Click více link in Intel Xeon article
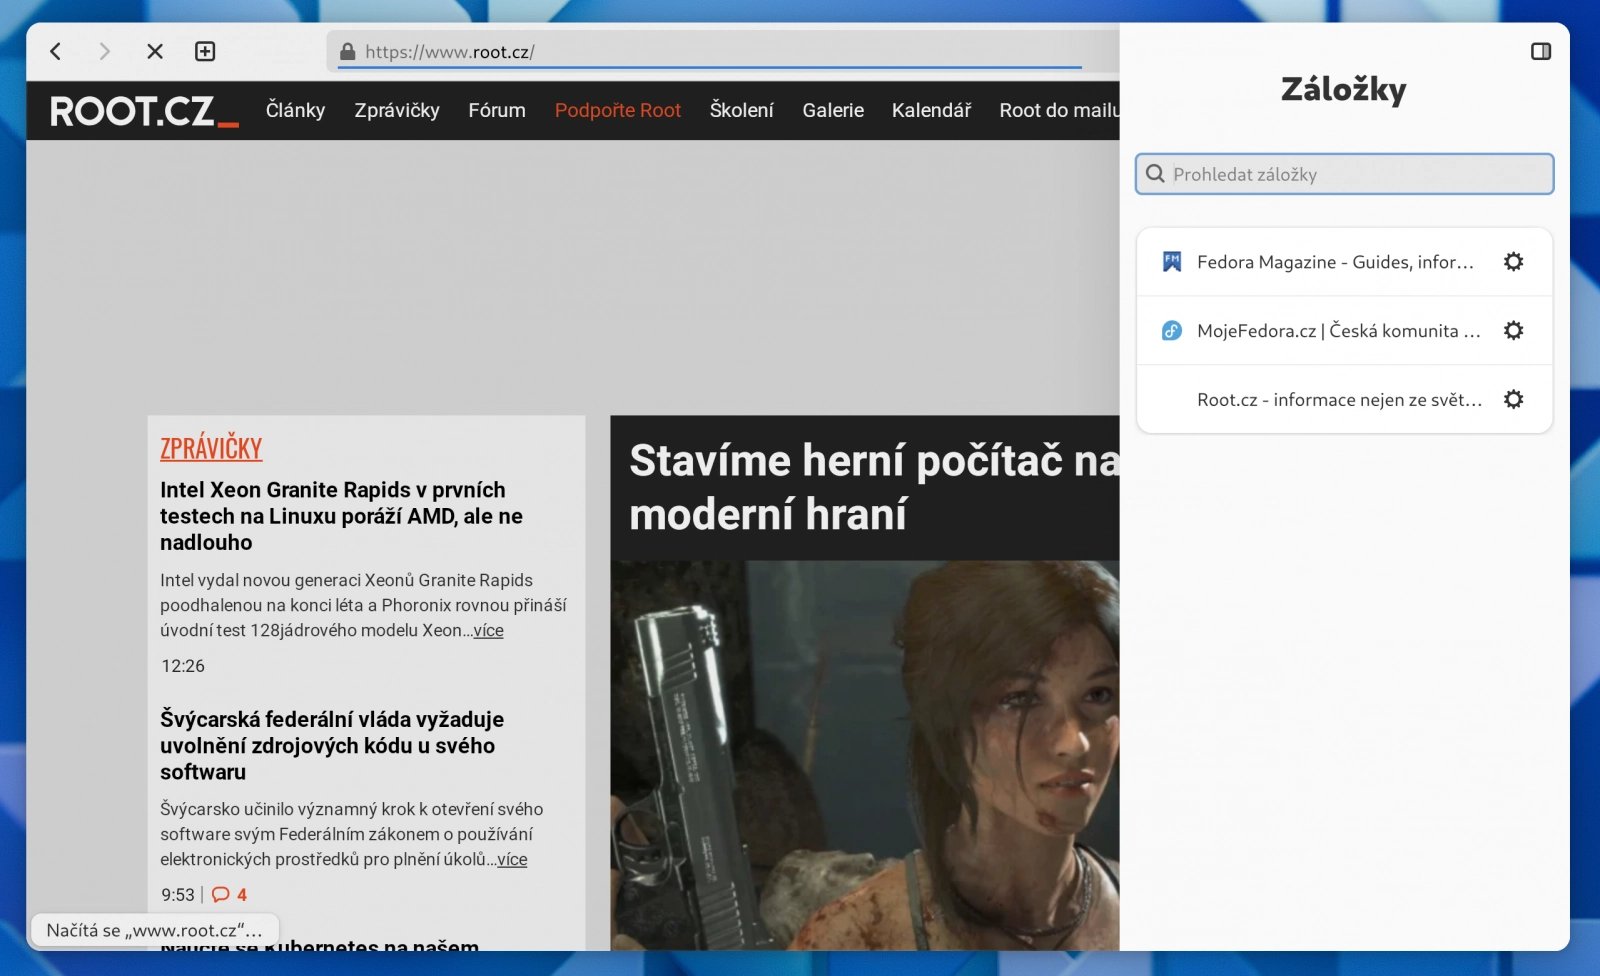Image resolution: width=1600 pixels, height=976 pixels. (488, 631)
